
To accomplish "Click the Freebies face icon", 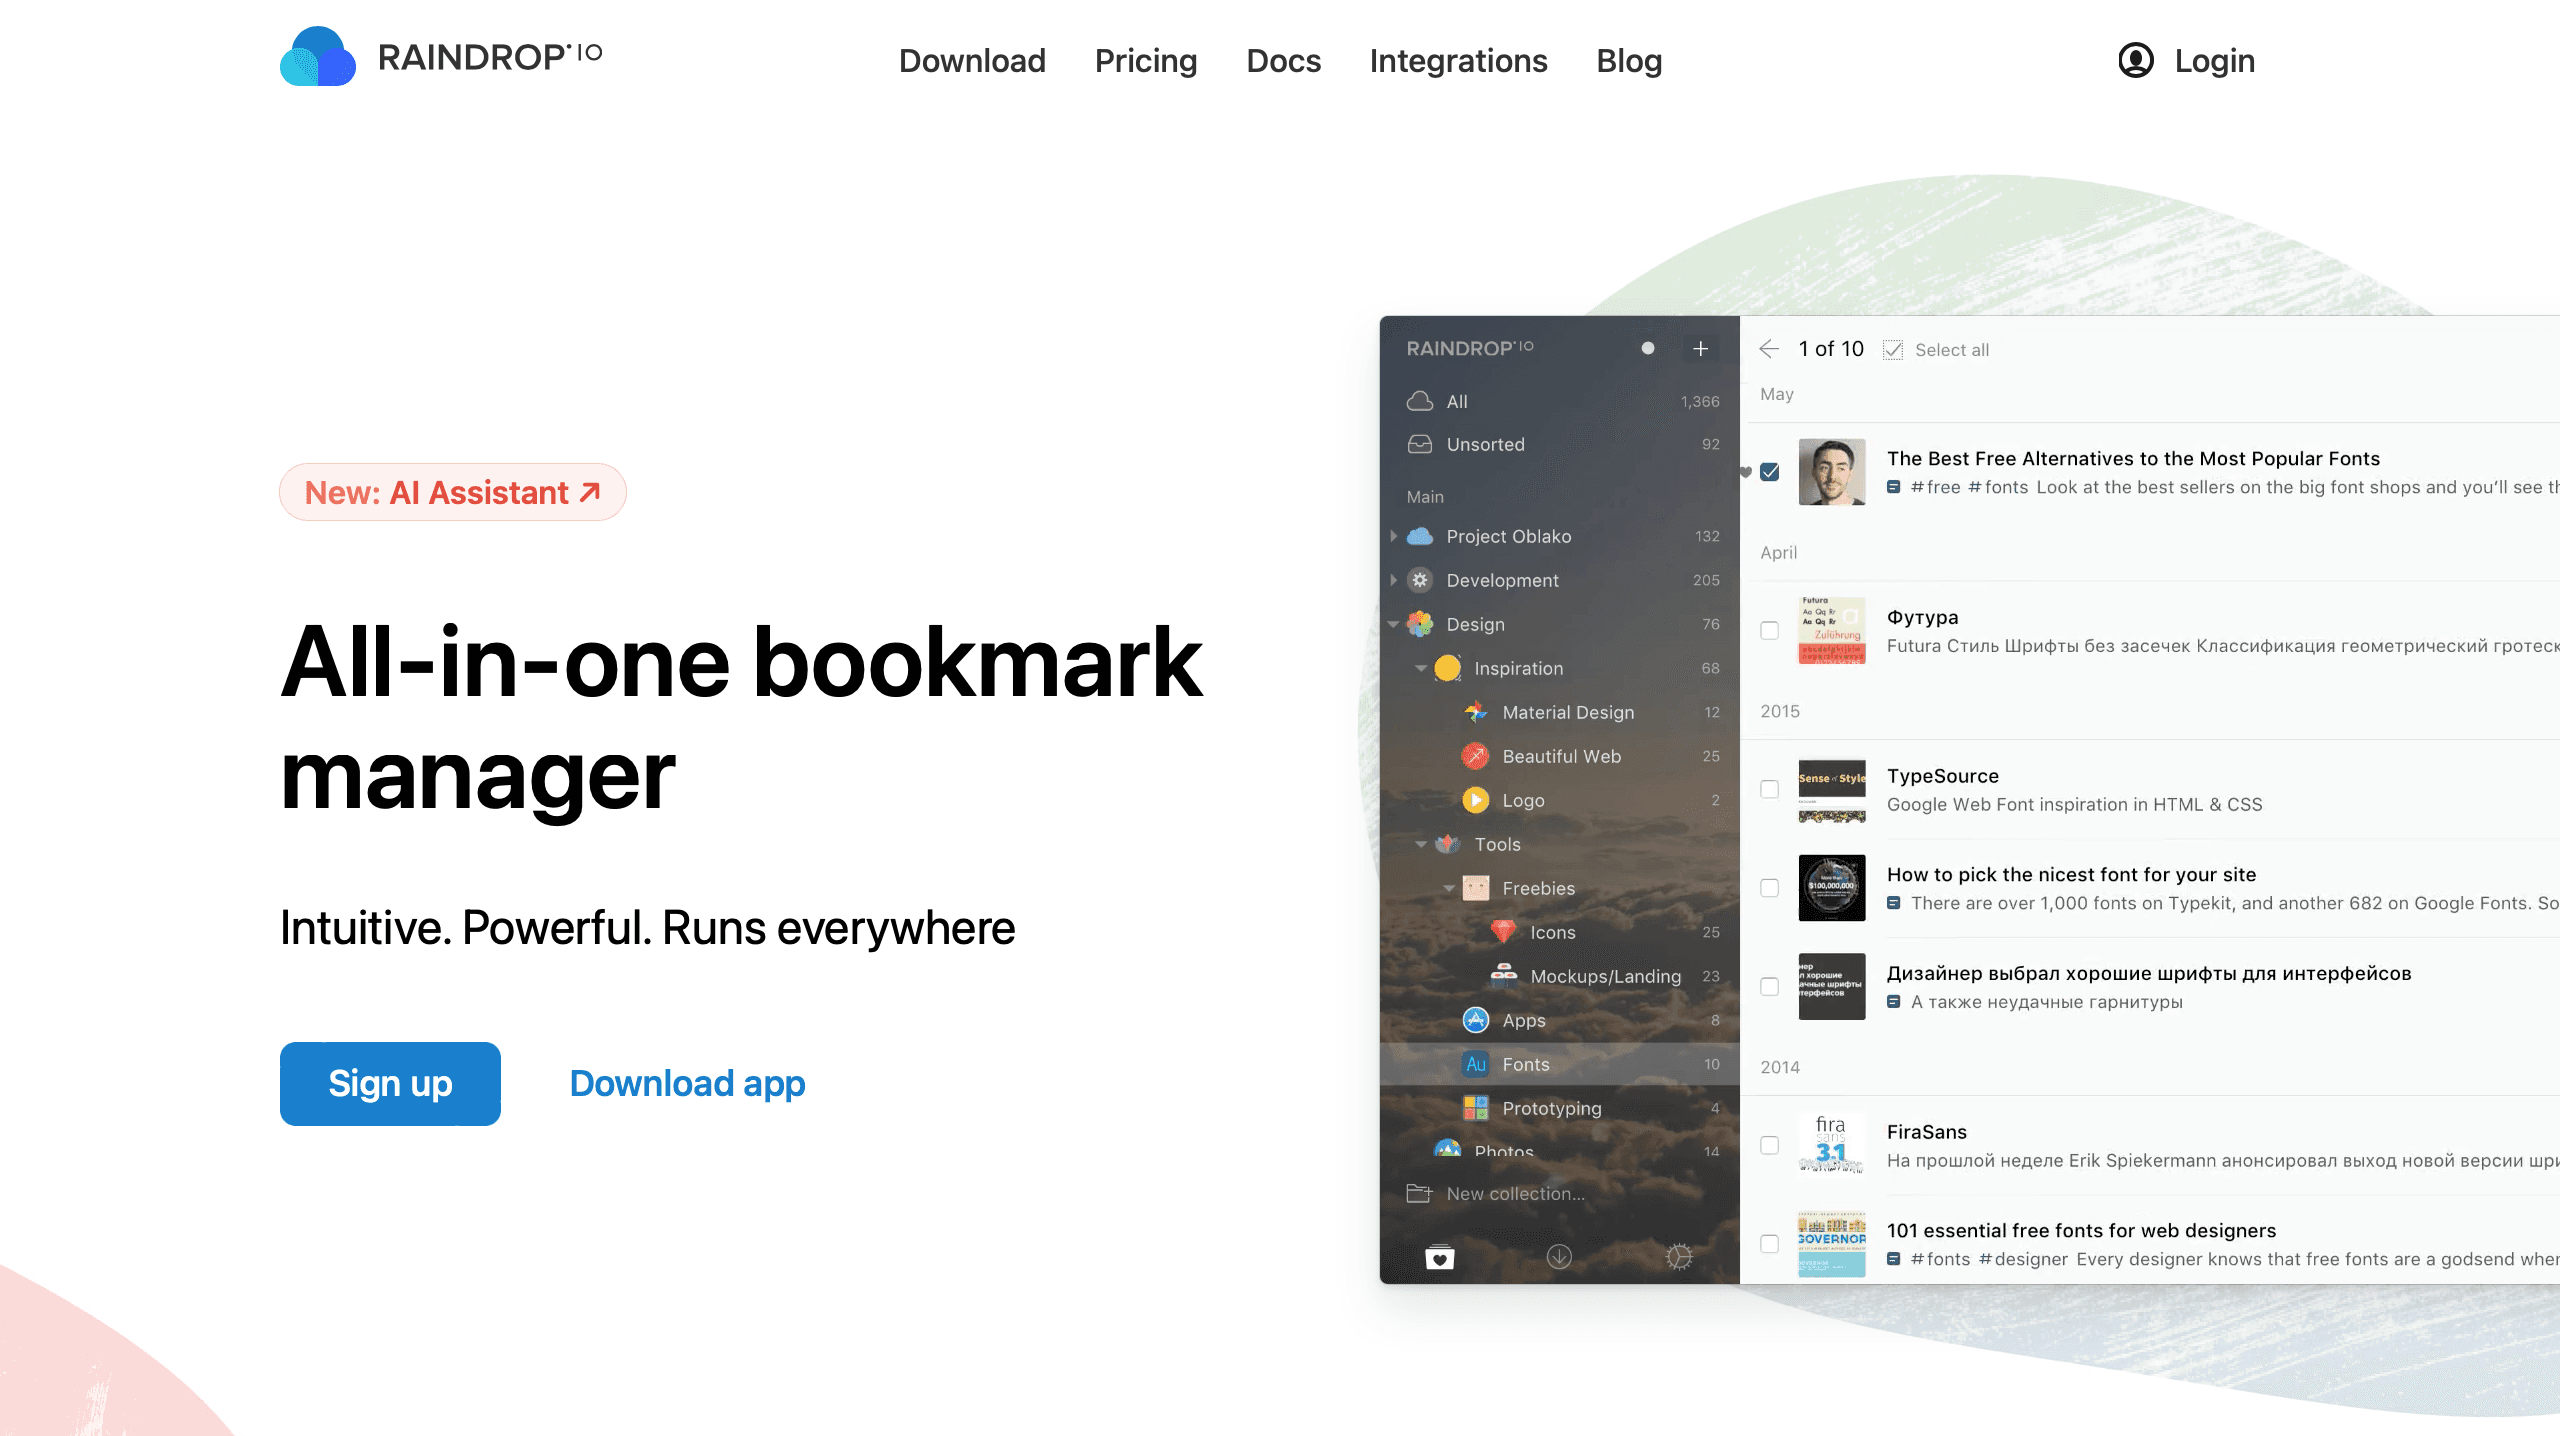I will pyautogui.click(x=1476, y=888).
